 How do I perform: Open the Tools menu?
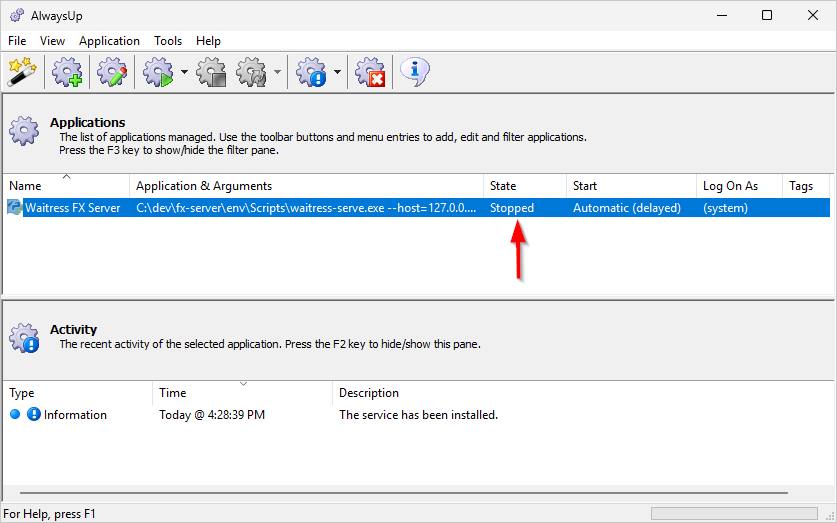(168, 41)
